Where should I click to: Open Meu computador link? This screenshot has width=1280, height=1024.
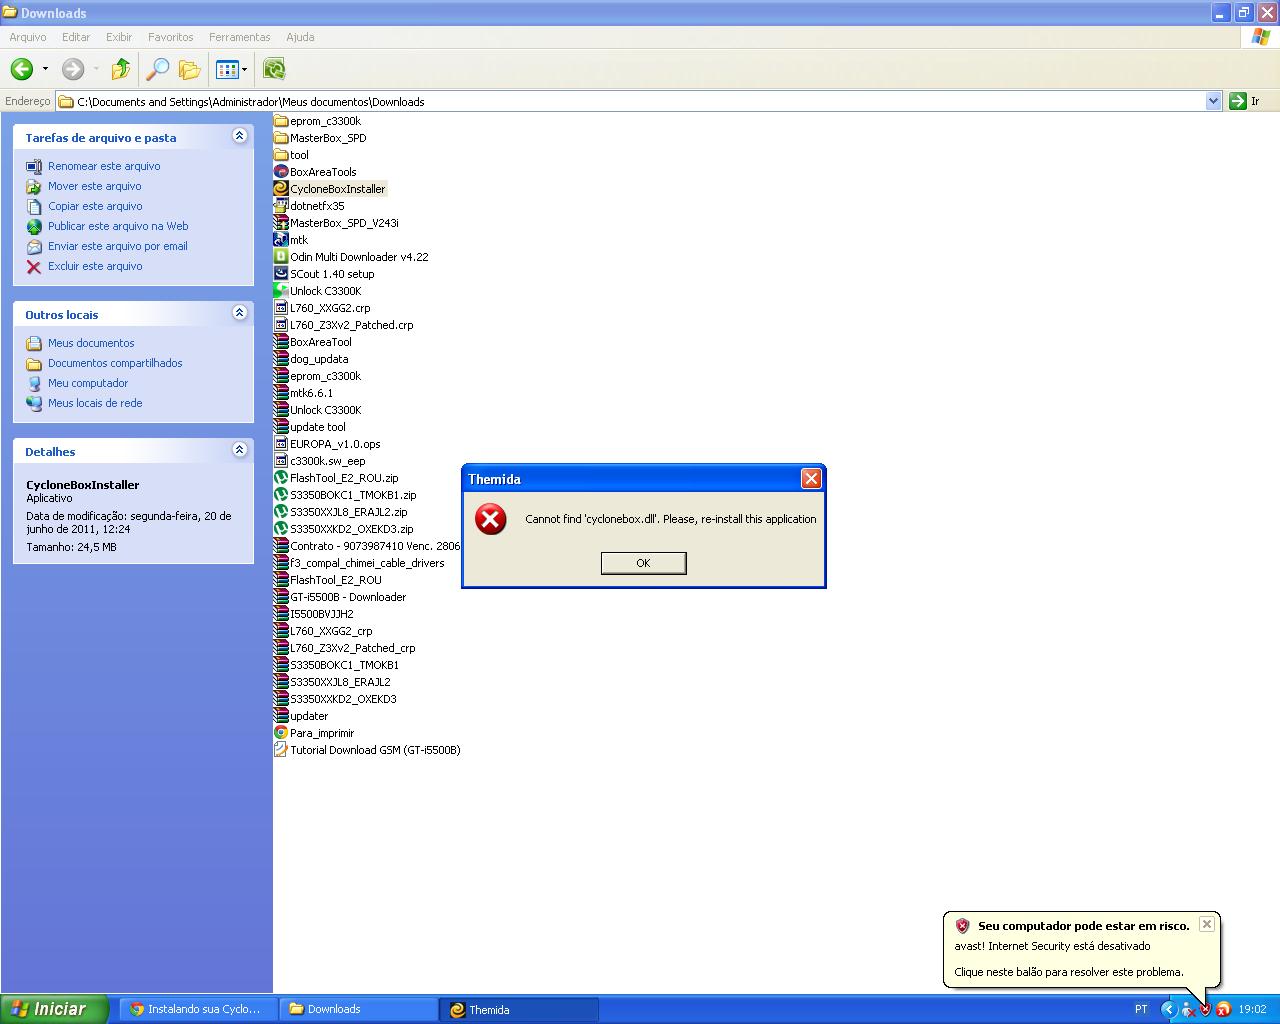point(88,383)
